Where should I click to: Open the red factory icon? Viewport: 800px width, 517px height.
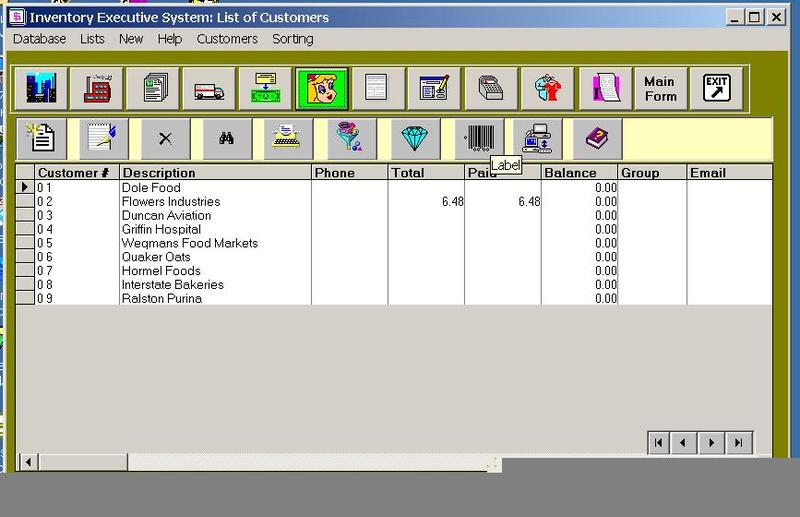point(97,89)
